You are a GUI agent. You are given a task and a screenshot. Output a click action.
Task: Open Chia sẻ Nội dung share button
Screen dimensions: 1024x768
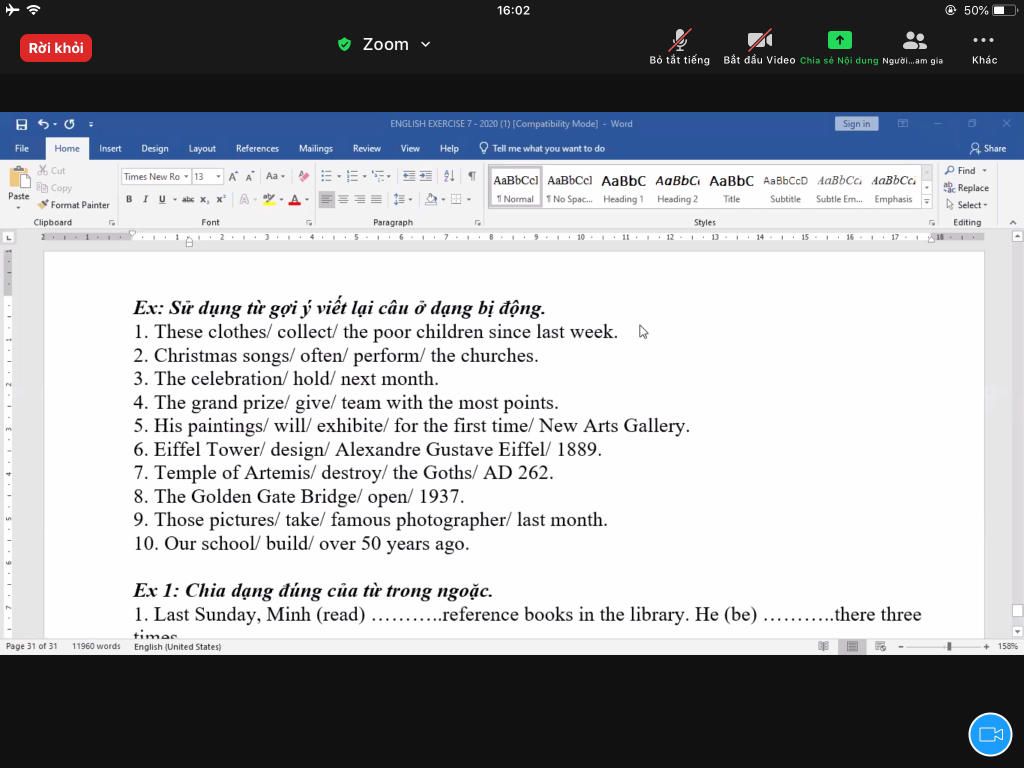click(839, 47)
